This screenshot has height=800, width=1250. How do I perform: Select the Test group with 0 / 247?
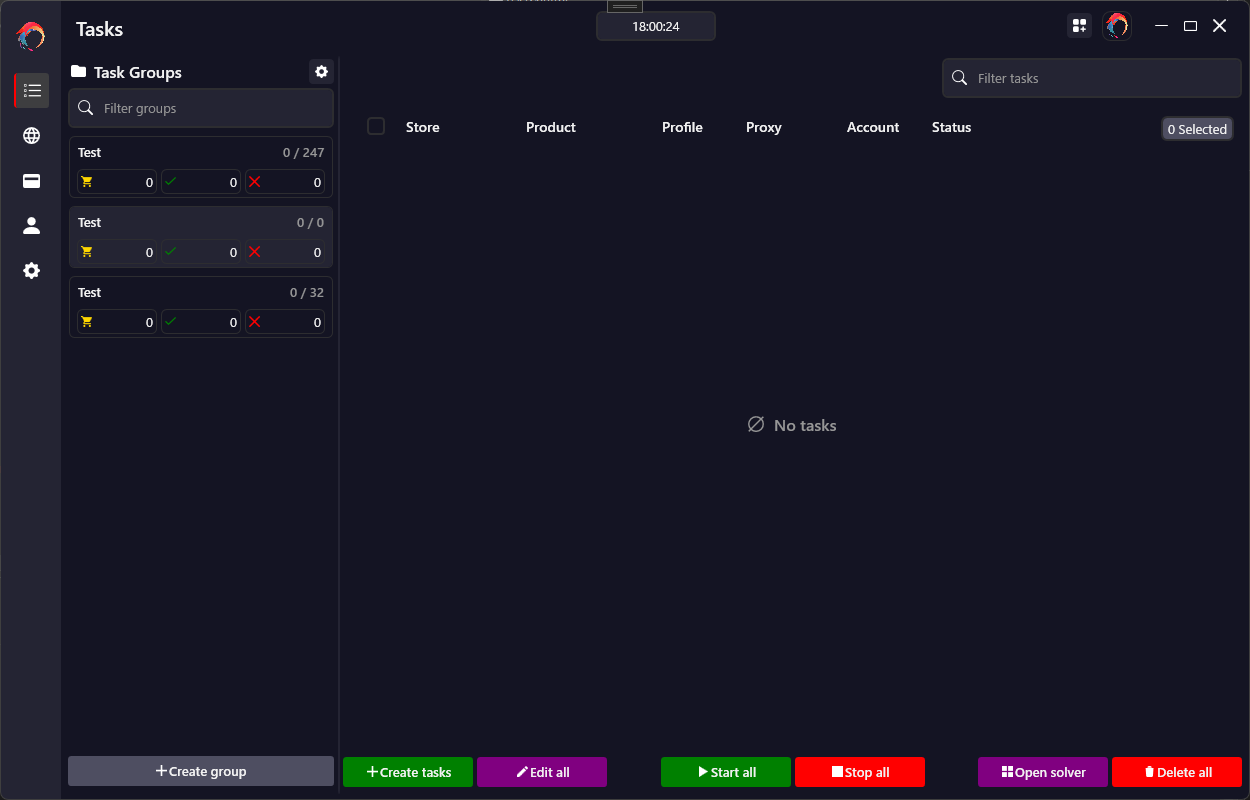pos(200,153)
